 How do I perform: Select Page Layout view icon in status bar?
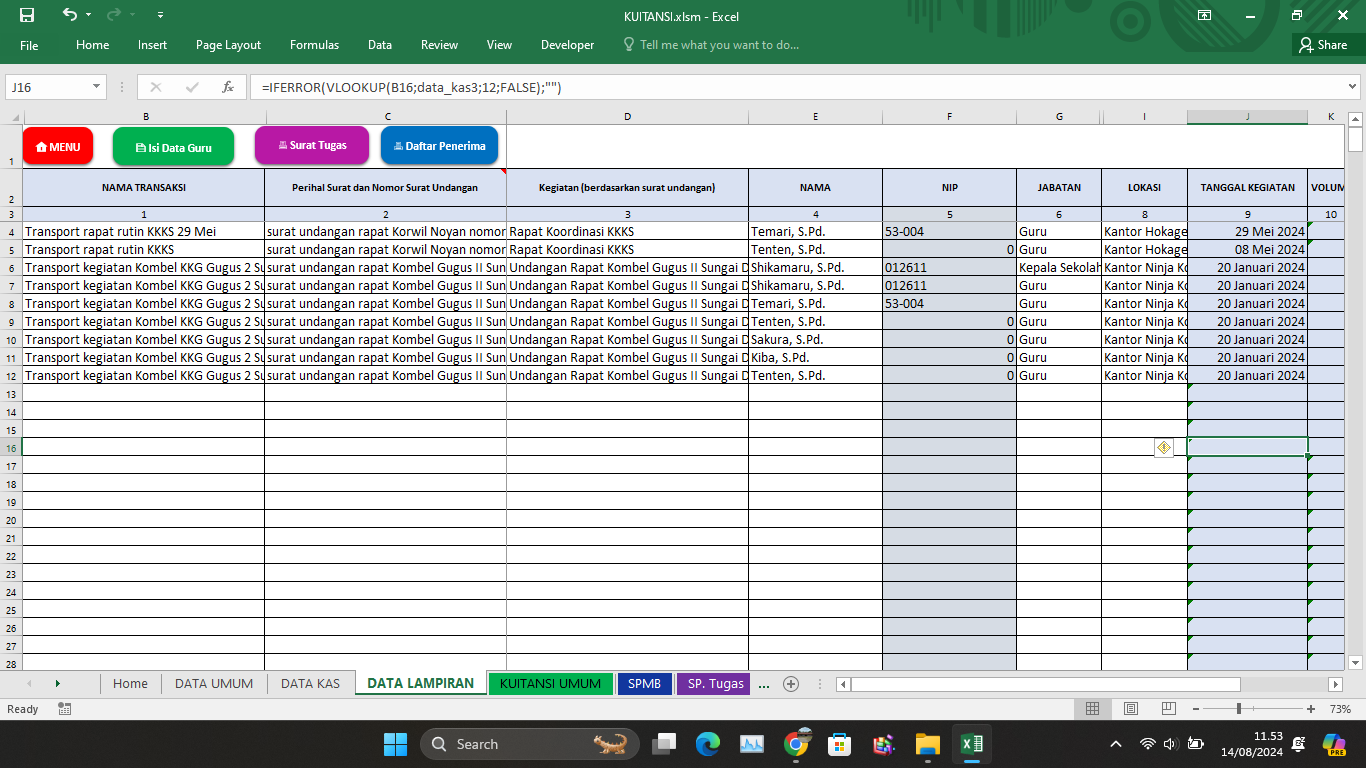click(1130, 709)
